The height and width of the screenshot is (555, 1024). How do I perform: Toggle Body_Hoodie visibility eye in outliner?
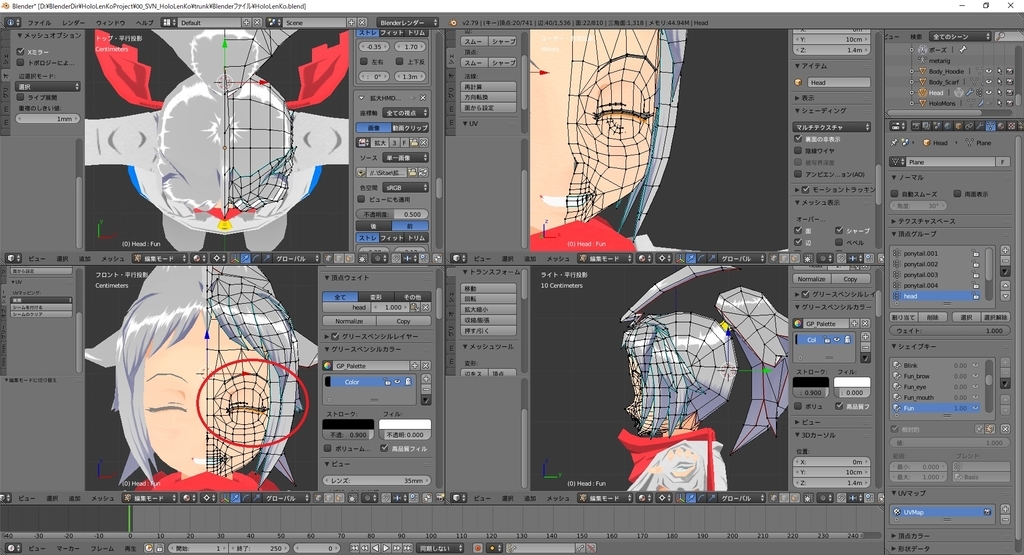click(x=989, y=71)
